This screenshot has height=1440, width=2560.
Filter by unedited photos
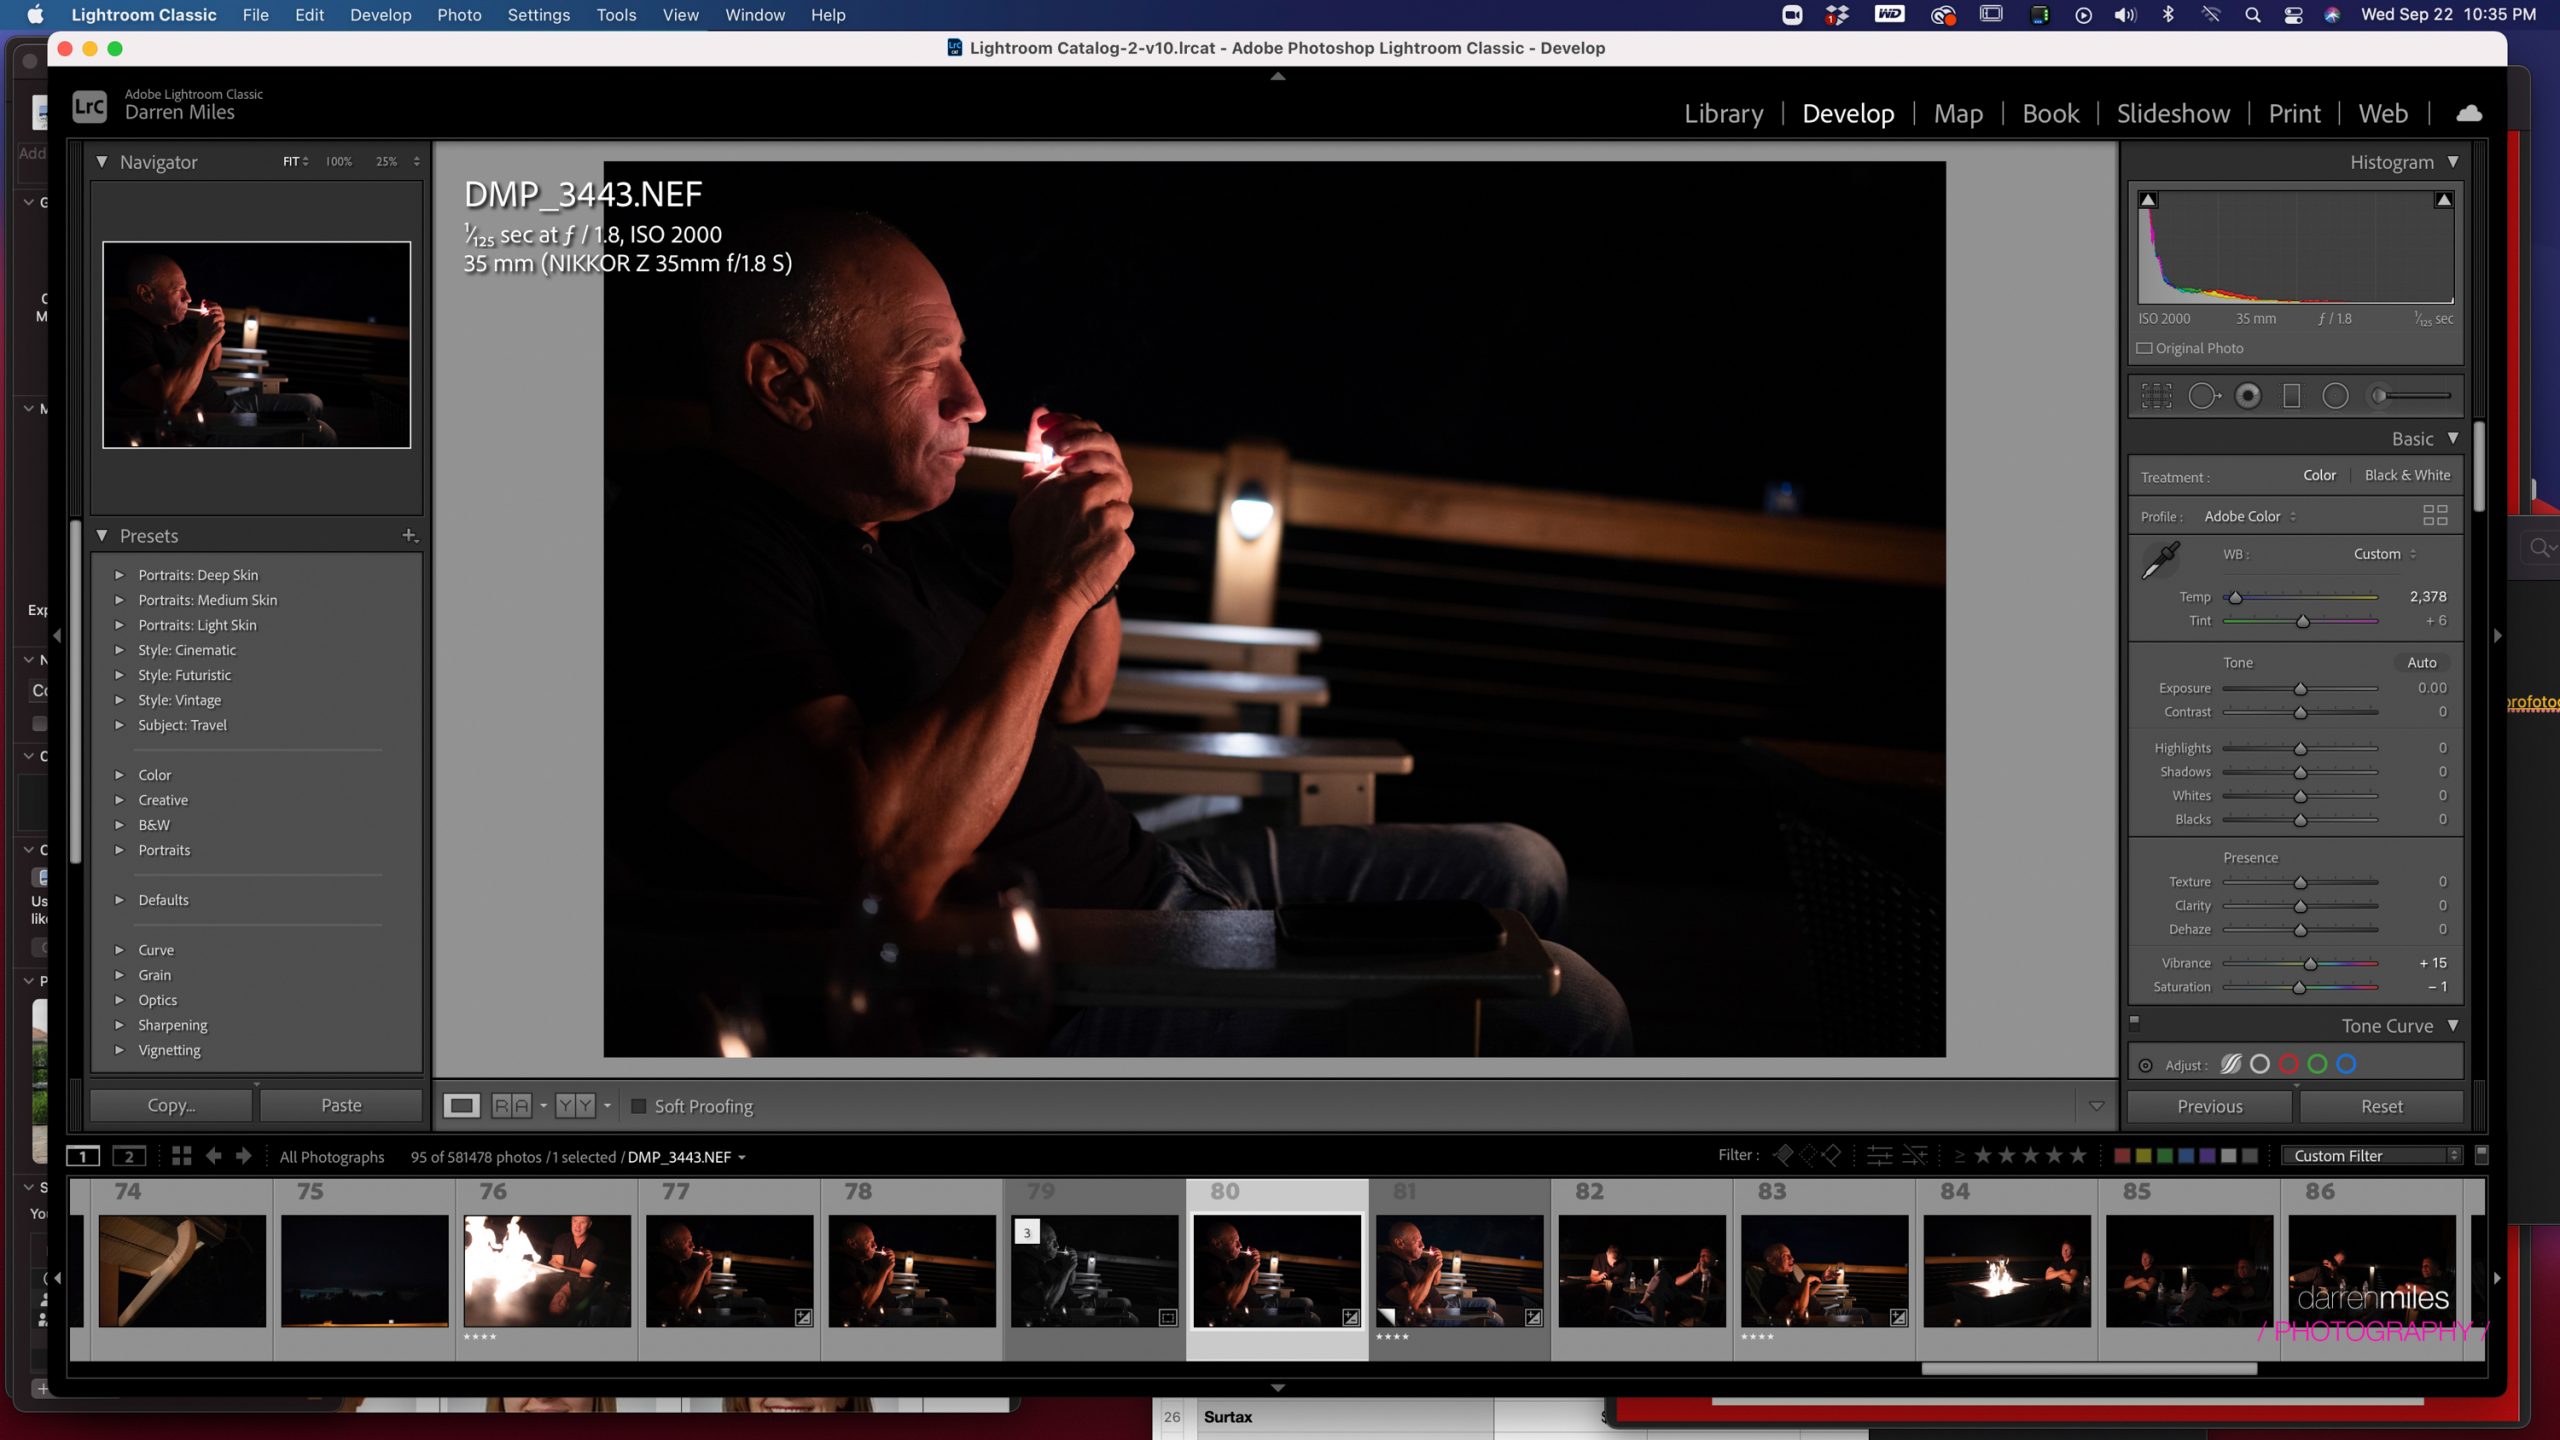point(1915,1156)
